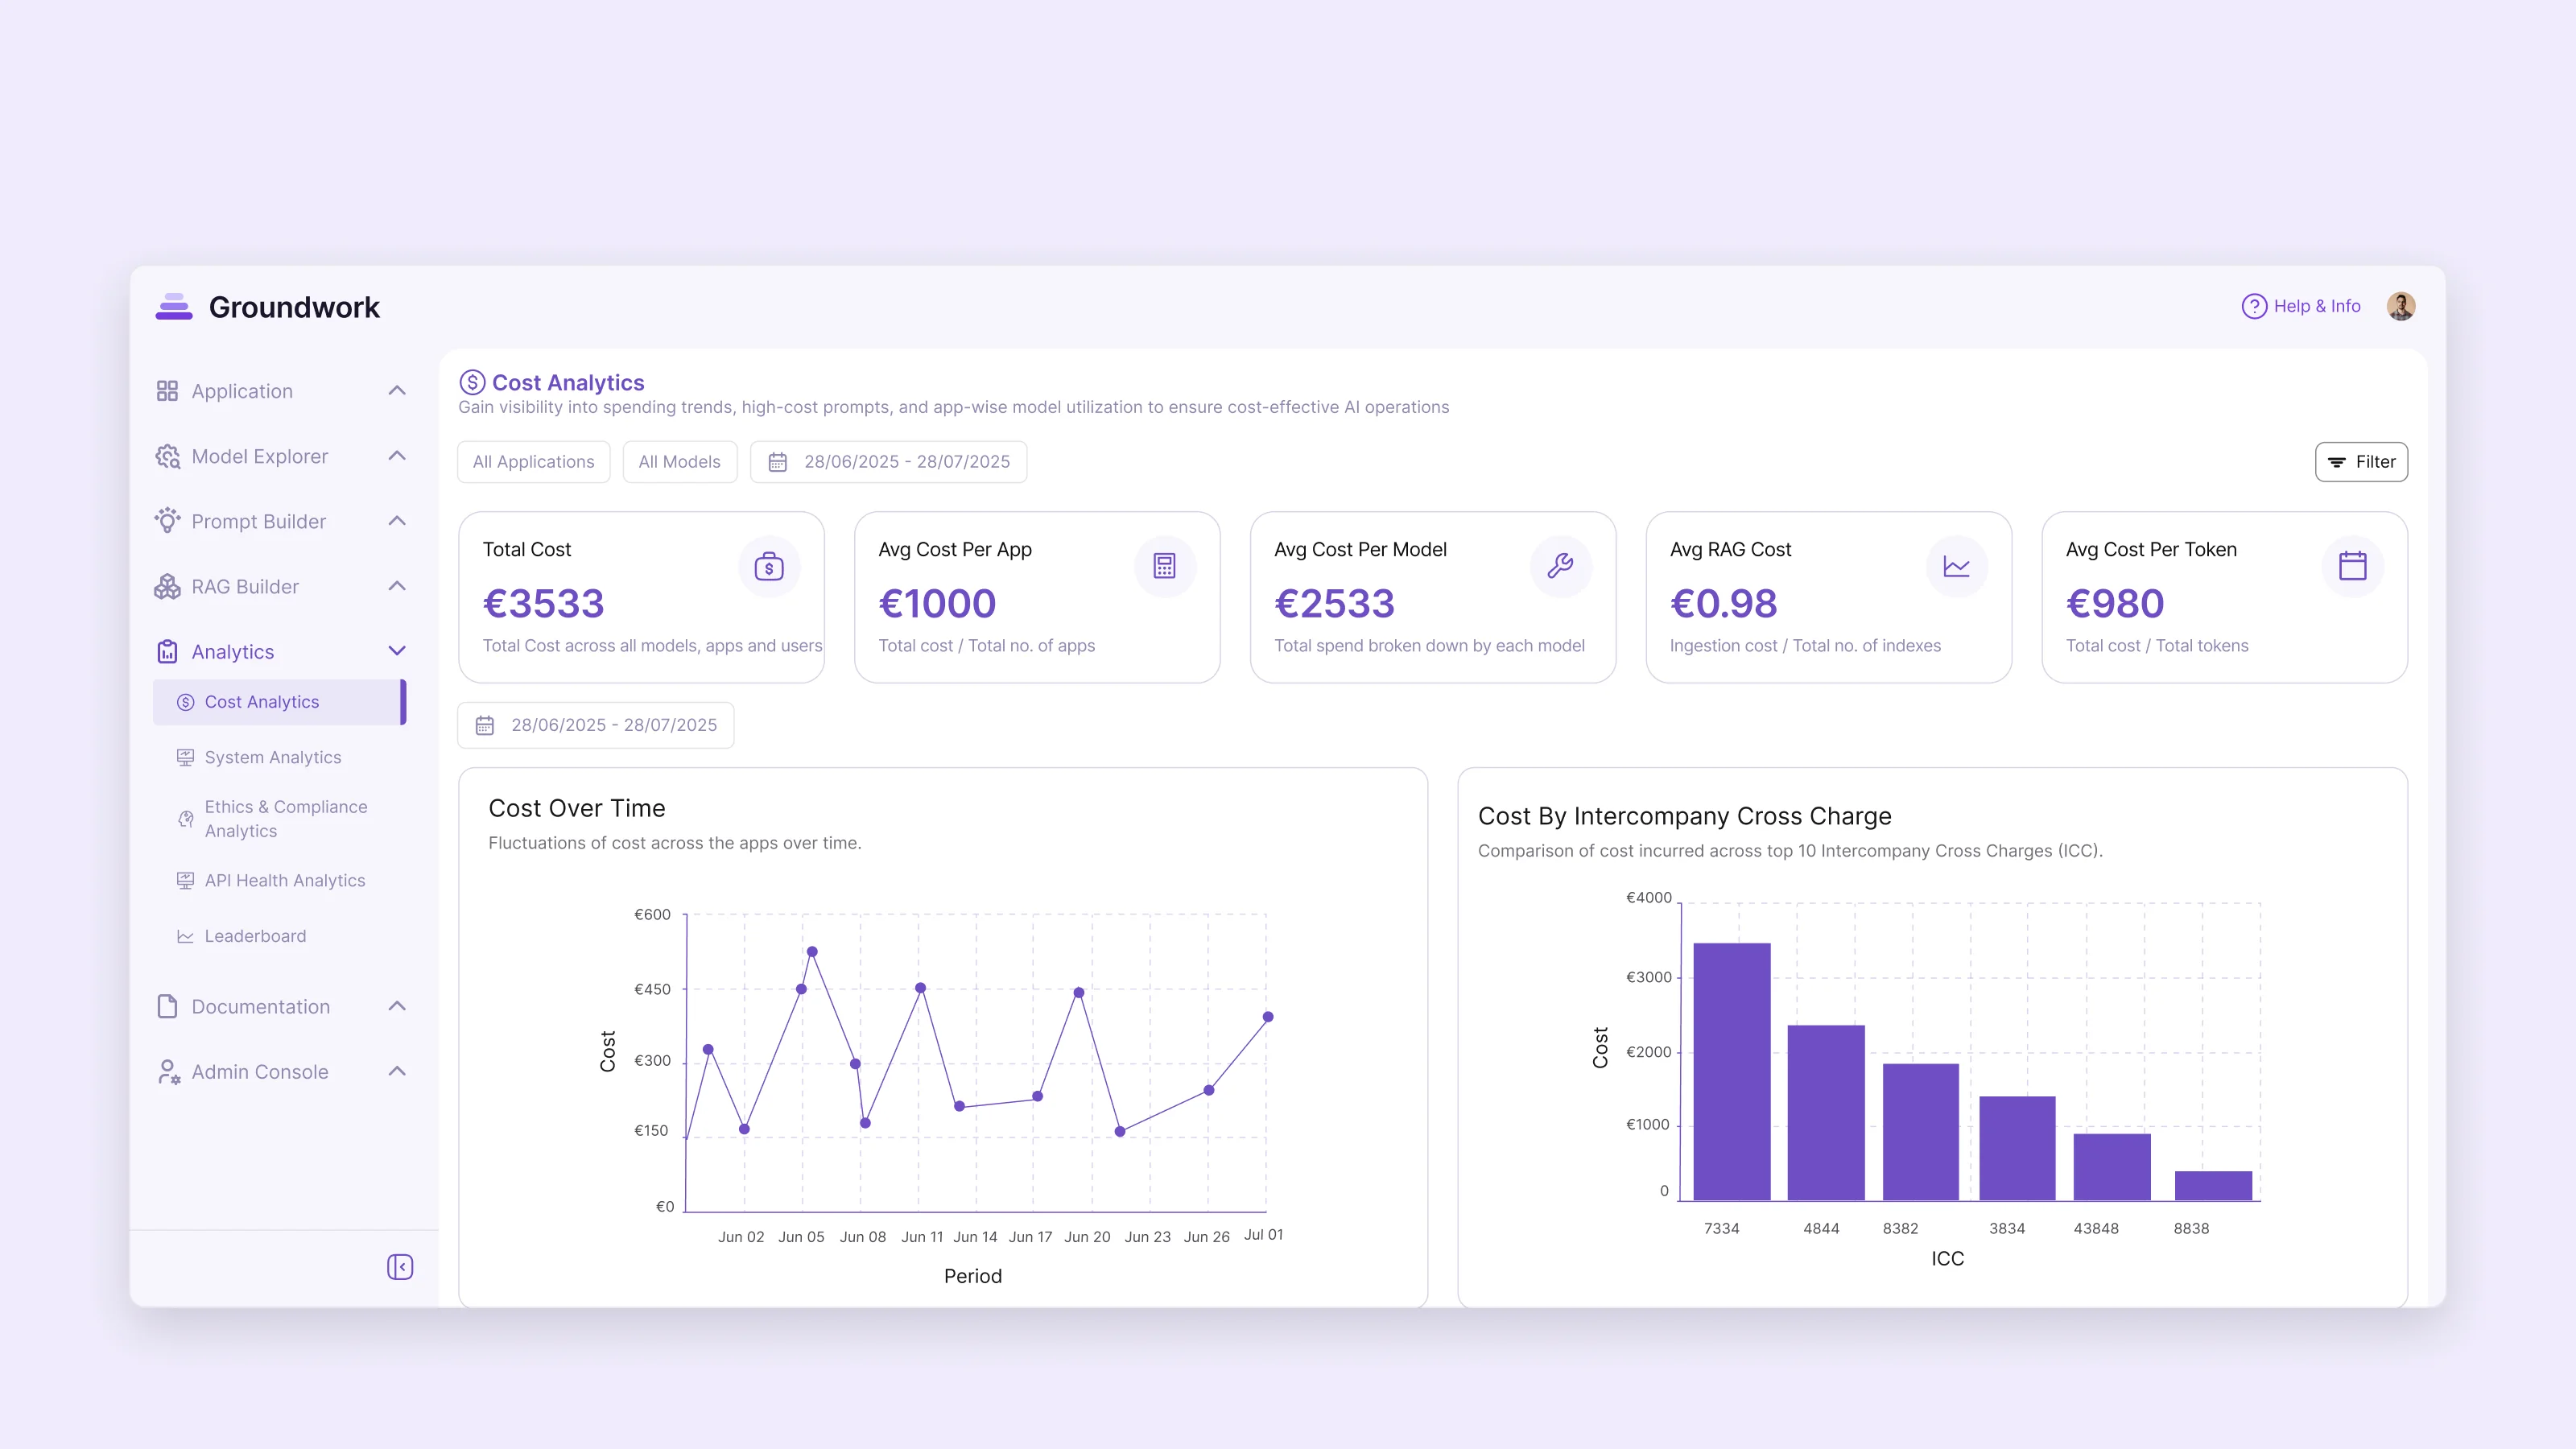Image resolution: width=2576 pixels, height=1449 pixels.
Task: Click the RAG Builder cubes icon
Action: click(167, 586)
